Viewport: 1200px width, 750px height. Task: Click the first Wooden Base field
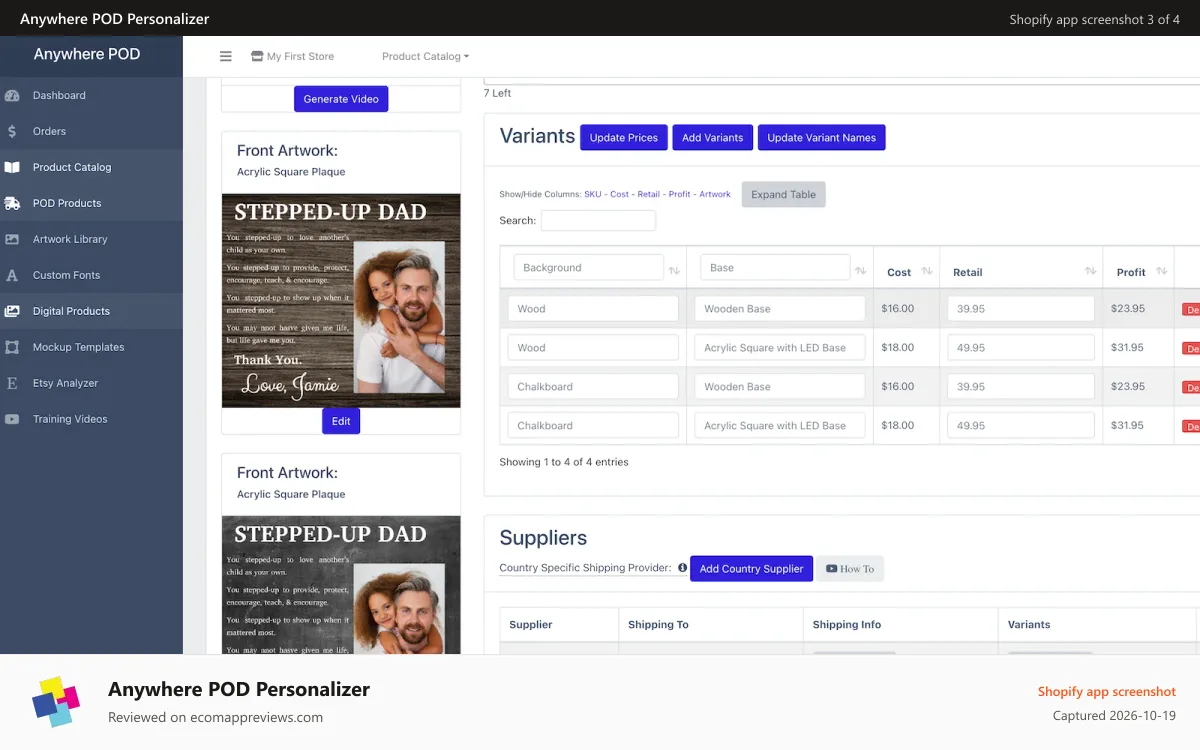point(780,309)
